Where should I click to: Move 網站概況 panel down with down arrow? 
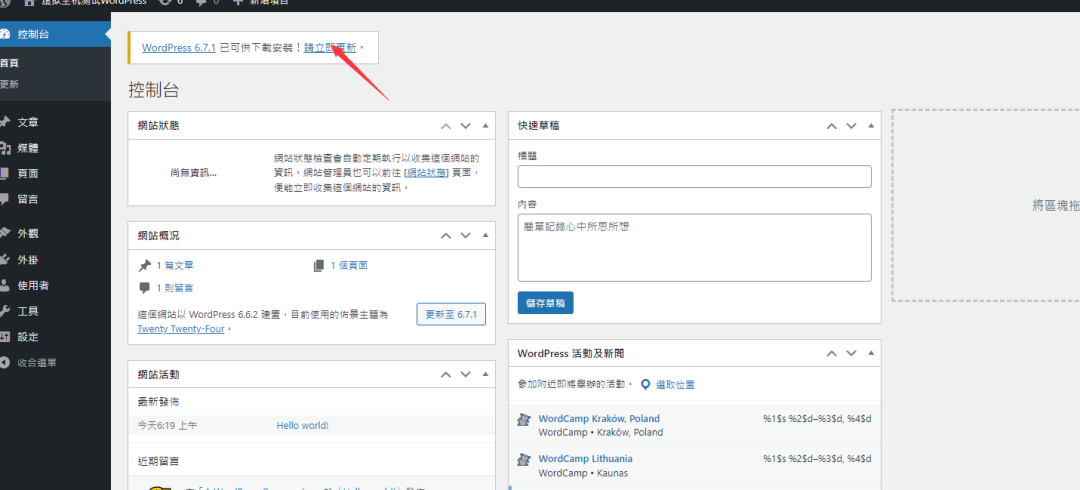click(x=465, y=236)
